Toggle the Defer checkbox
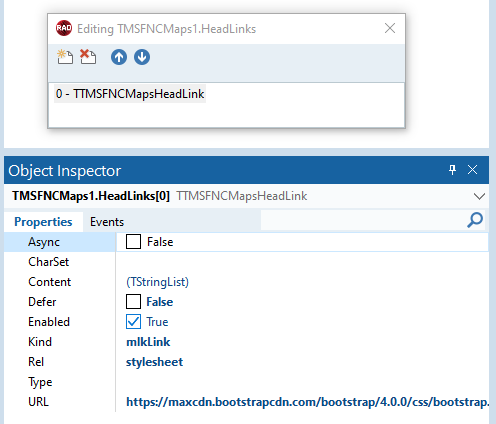496x424 pixels. (x=133, y=302)
